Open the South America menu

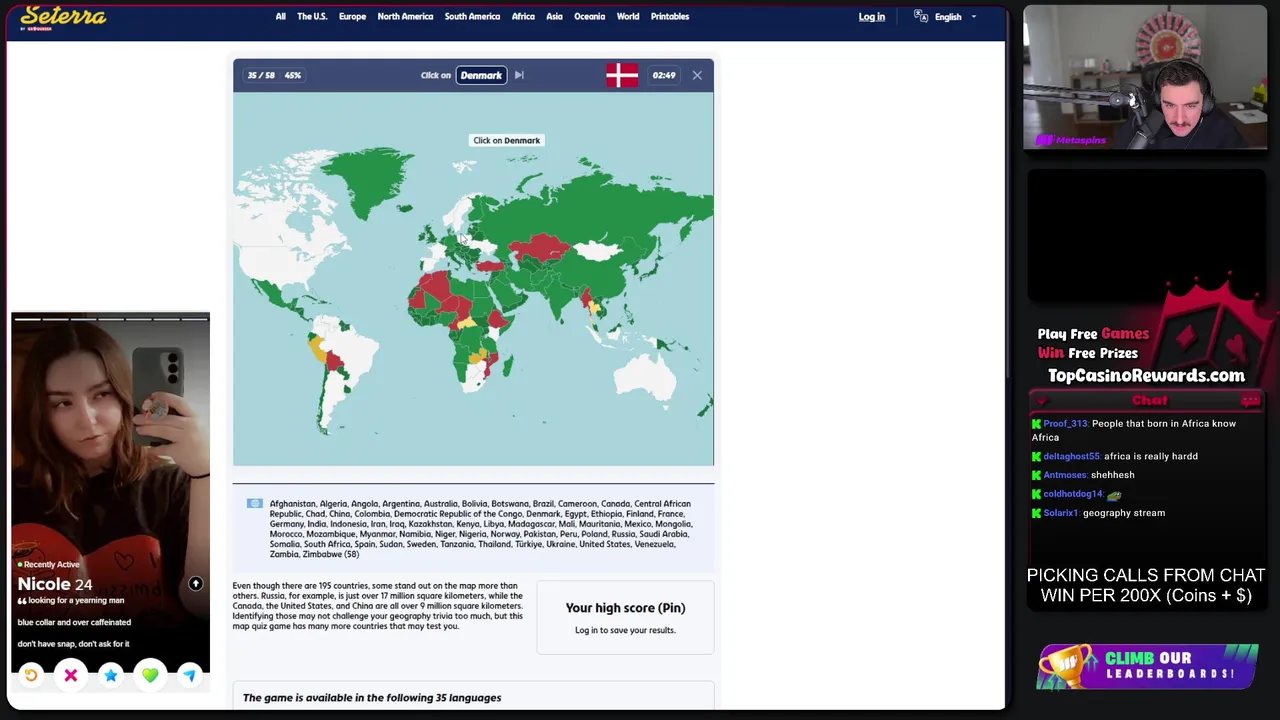(472, 17)
